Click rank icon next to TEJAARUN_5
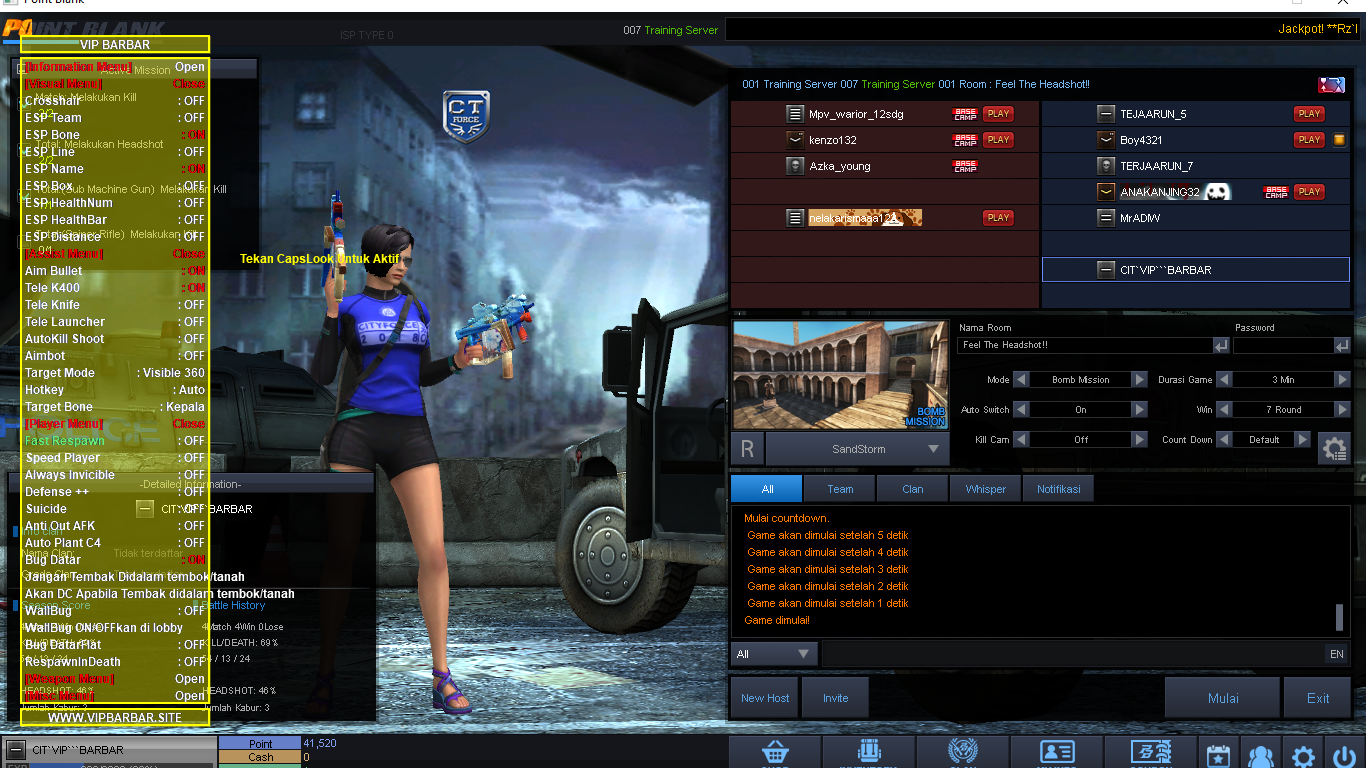This screenshot has width=1366, height=768. pos(1106,114)
